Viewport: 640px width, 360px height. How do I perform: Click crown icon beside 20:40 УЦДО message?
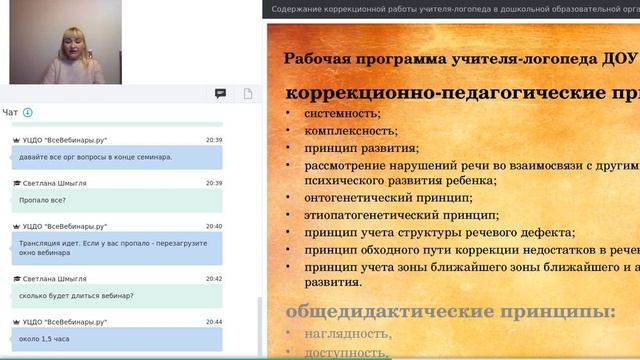point(16,226)
